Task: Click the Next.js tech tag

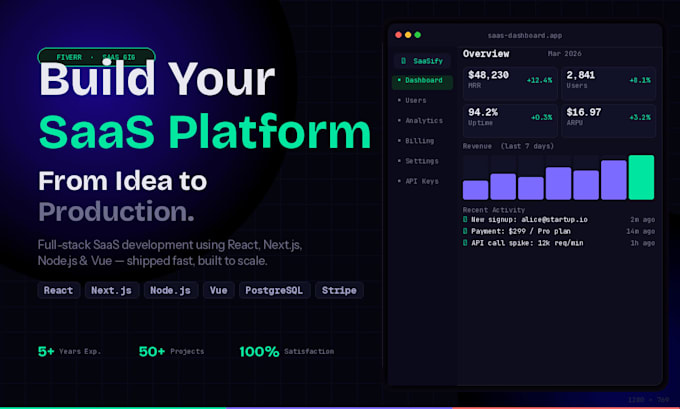Action: point(112,291)
